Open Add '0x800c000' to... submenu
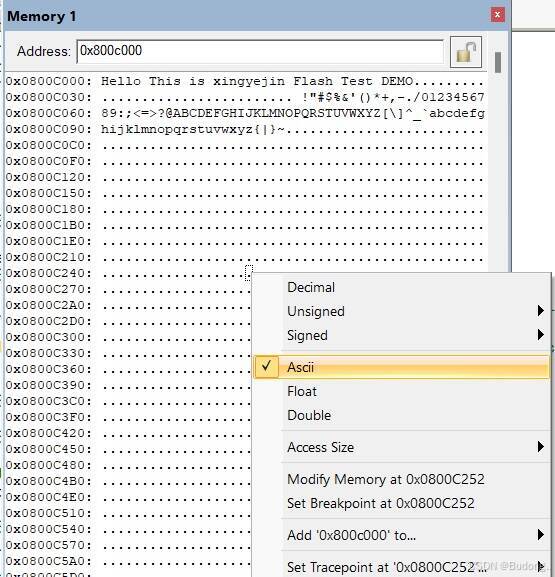Viewport: 555px width, 577px height. coord(402,535)
